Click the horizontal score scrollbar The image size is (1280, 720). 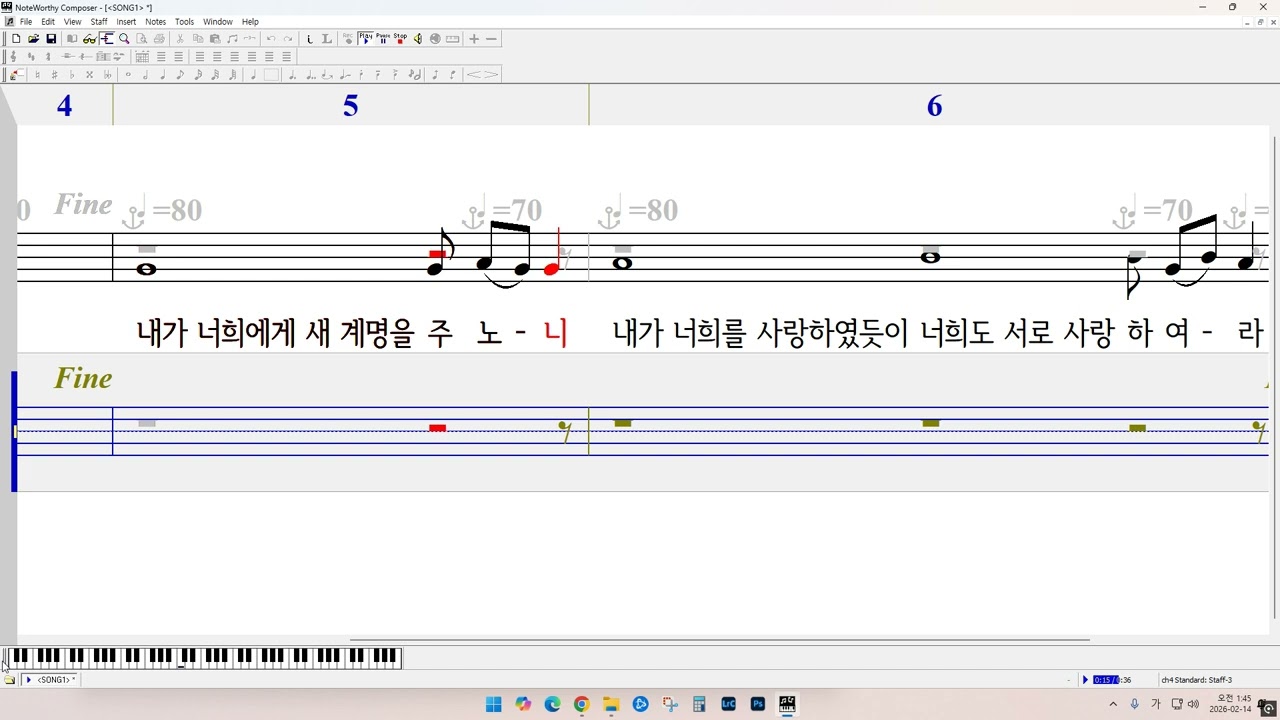[x=719, y=639]
